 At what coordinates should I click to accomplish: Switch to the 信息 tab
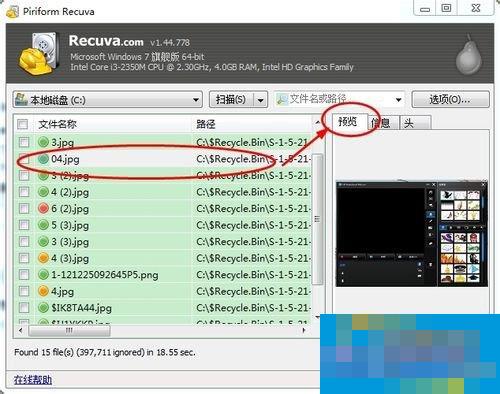pos(383,123)
